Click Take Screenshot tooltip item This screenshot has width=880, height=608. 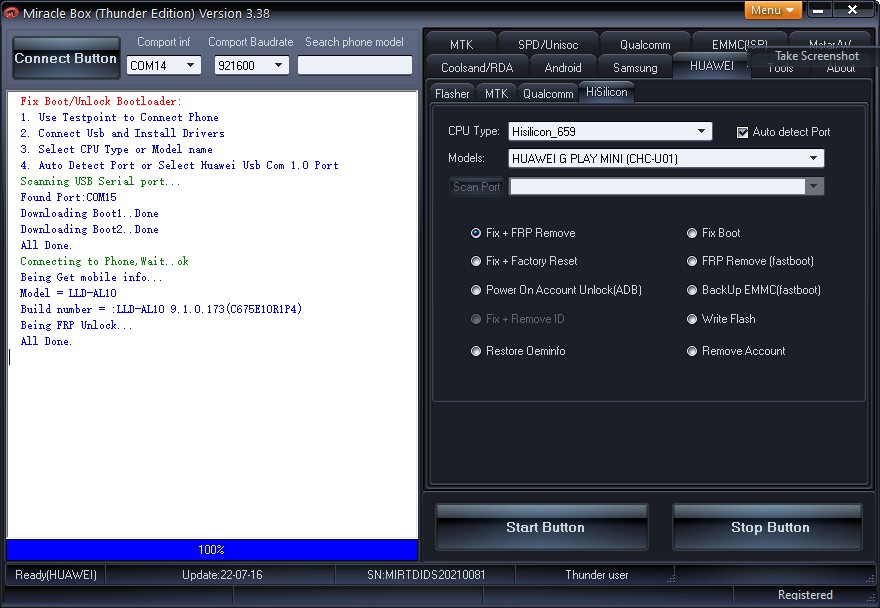[x=817, y=56]
